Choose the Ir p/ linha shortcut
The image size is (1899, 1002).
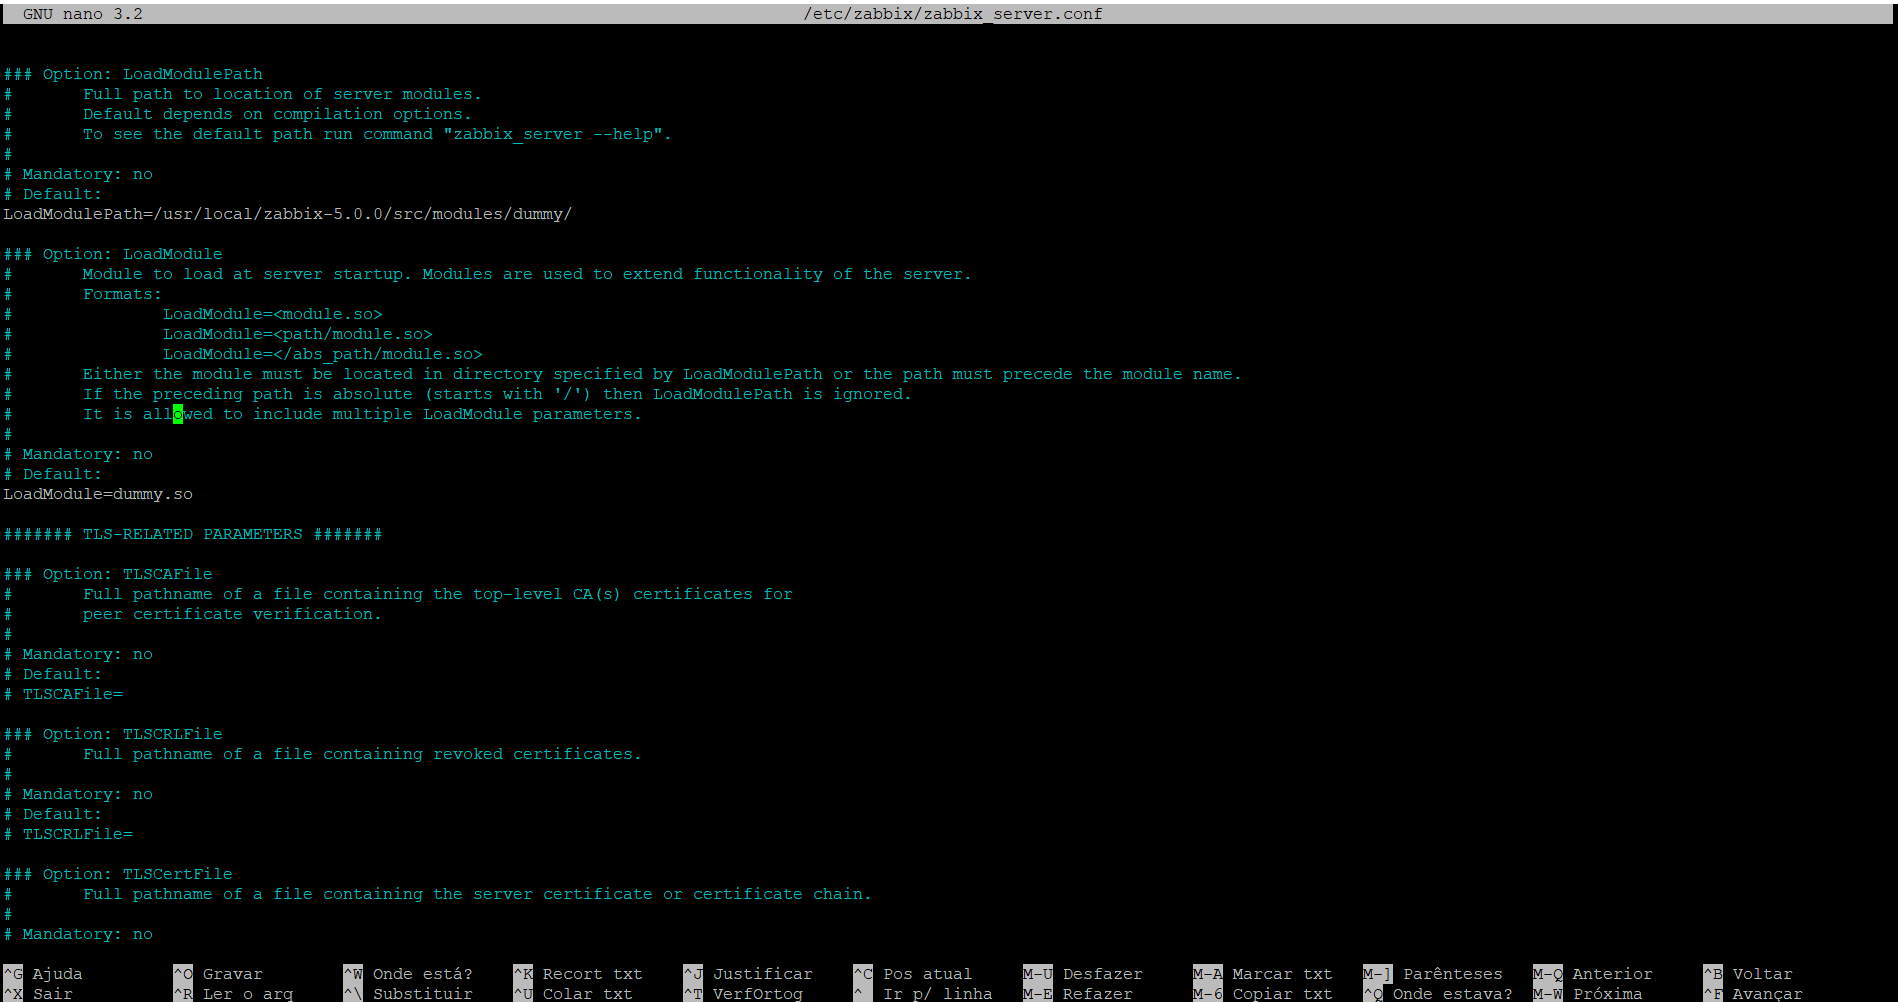tap(923, 994)
